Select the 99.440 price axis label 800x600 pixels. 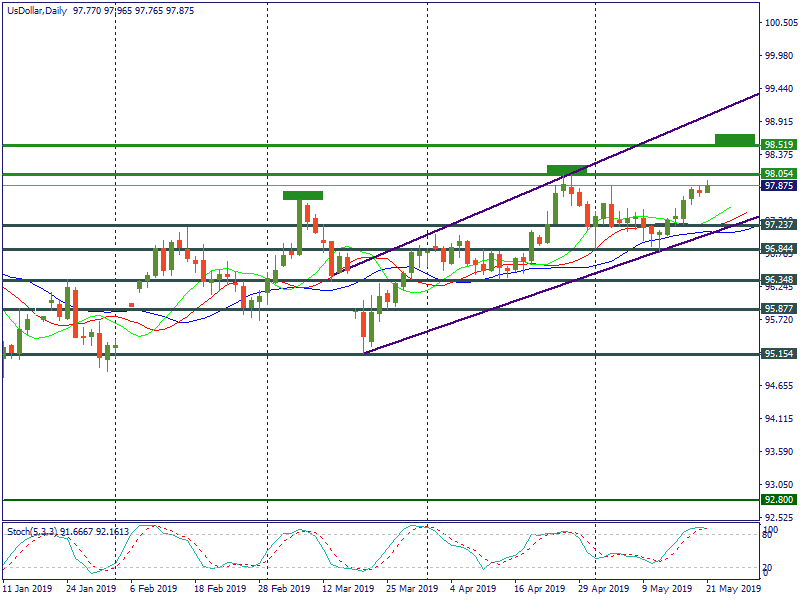click(778, 89)
